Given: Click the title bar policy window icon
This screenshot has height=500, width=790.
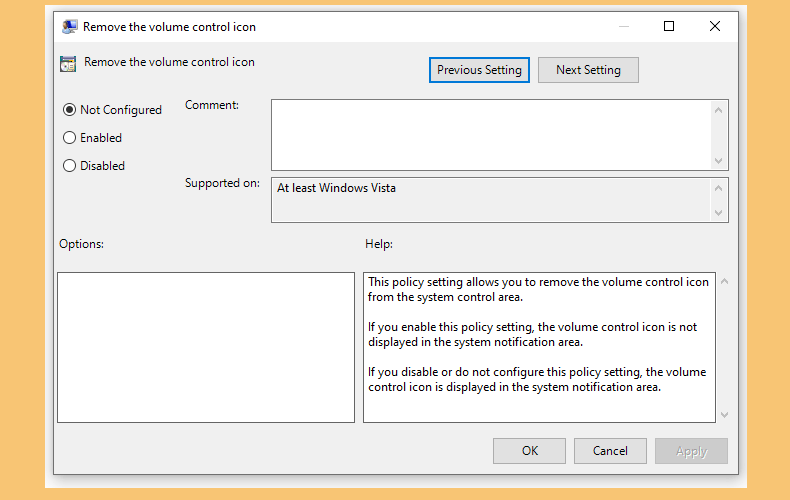Looking at the screenshot, I should click(70, 26).
